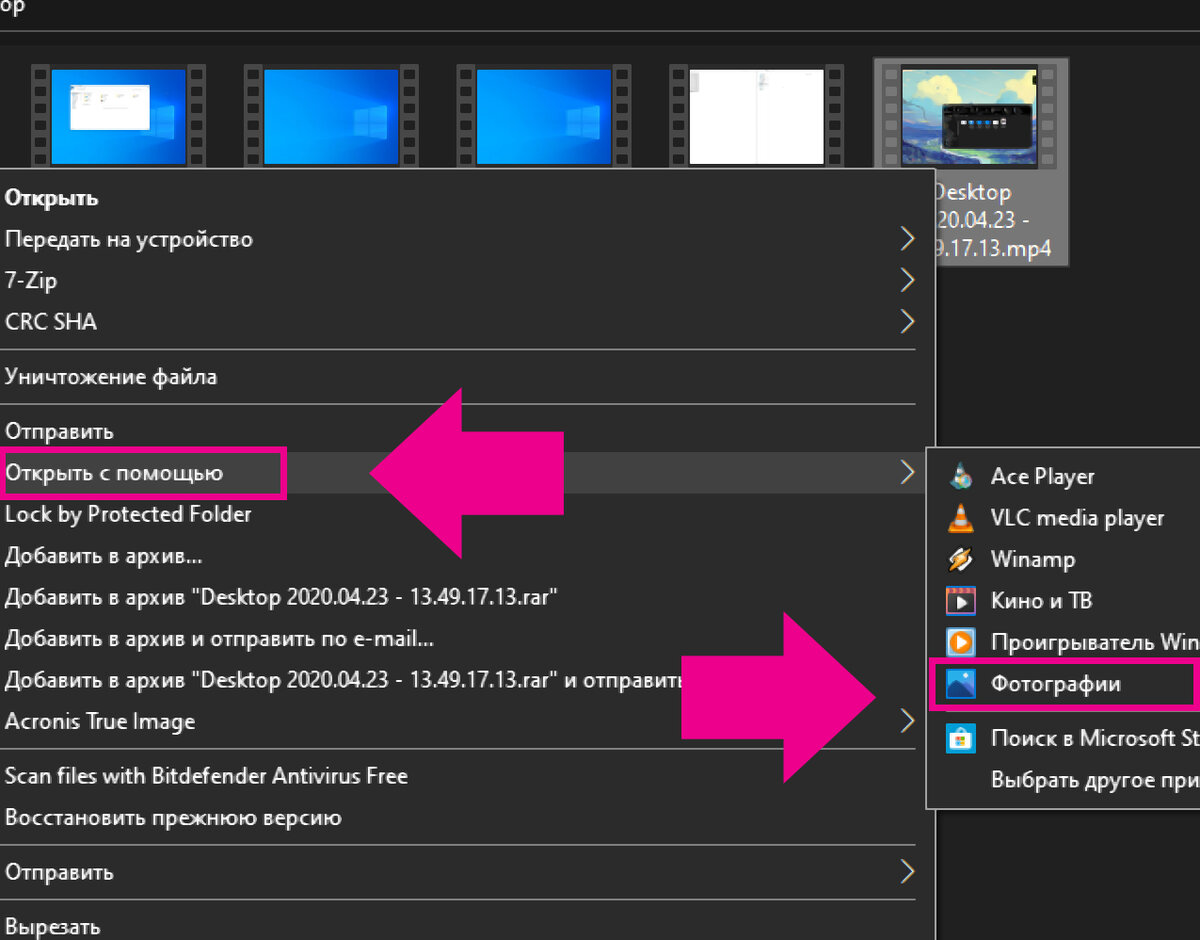Select the white-page video thumbnail
Screen dimensions: 1200x940
point(756,116)
